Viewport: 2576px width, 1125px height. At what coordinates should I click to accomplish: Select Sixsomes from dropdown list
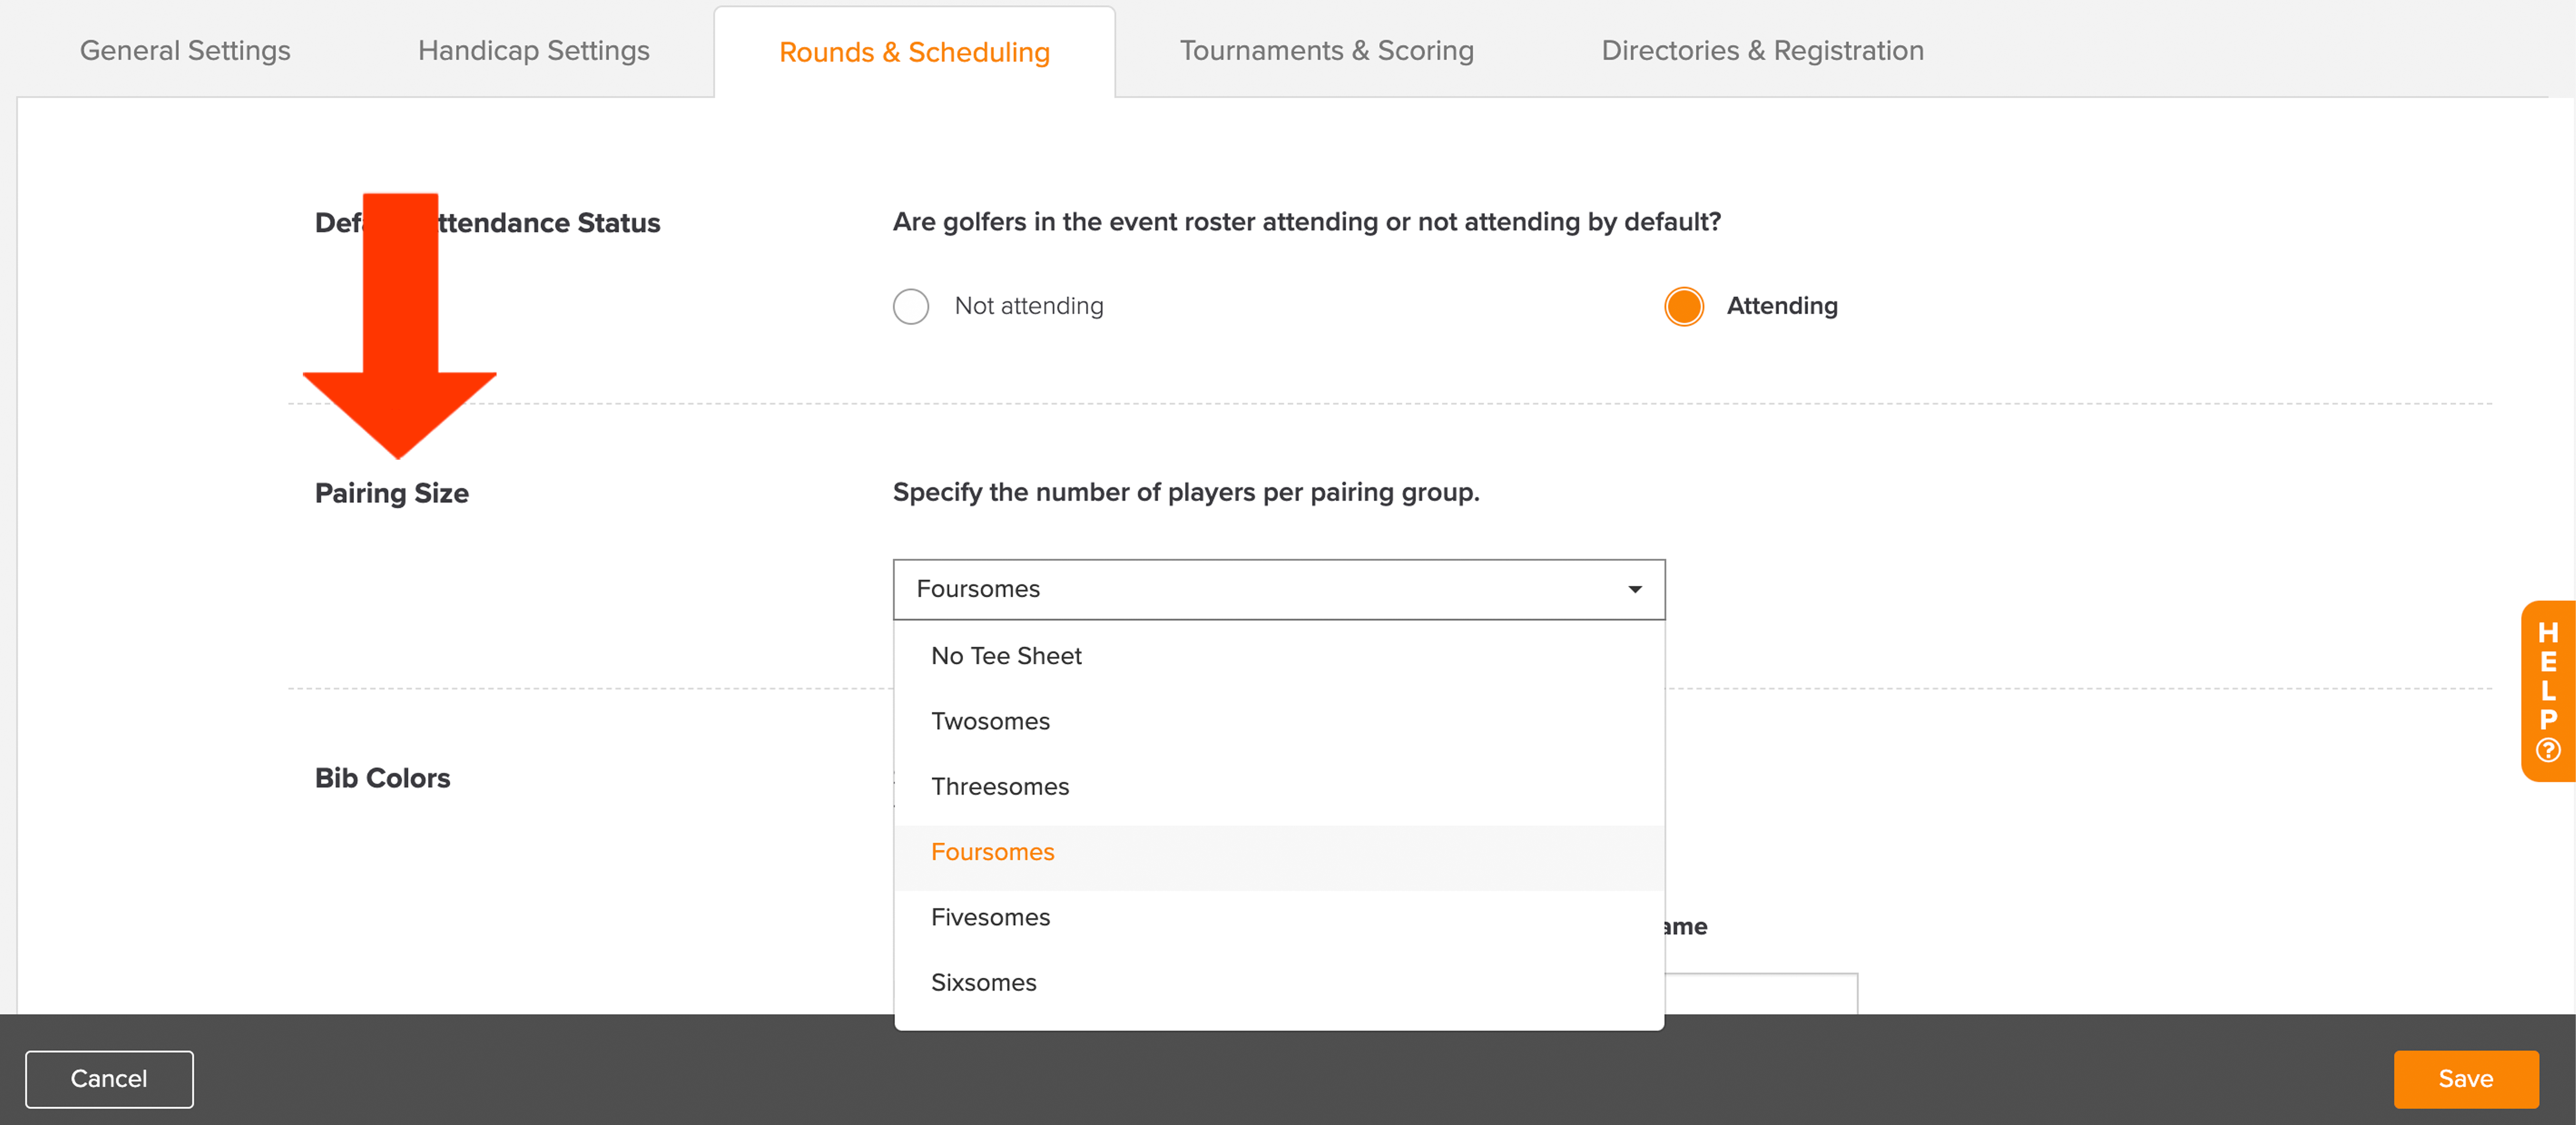point(1279,983)
